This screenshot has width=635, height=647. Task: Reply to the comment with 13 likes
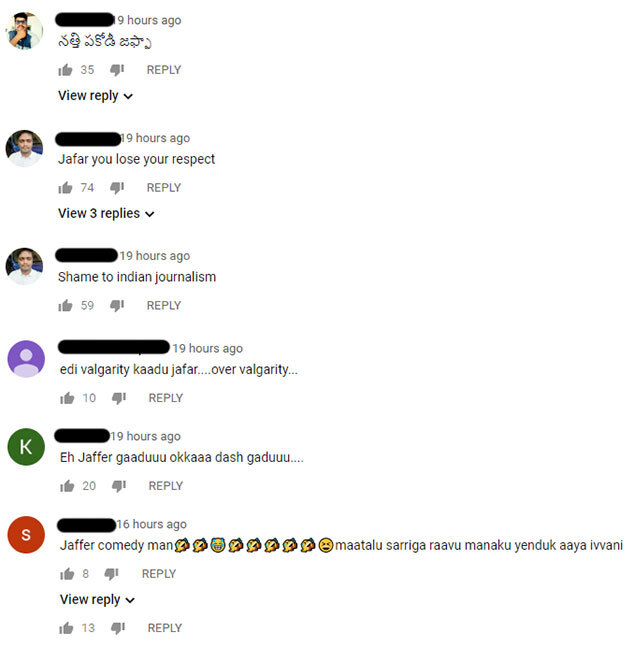[165, 628]
